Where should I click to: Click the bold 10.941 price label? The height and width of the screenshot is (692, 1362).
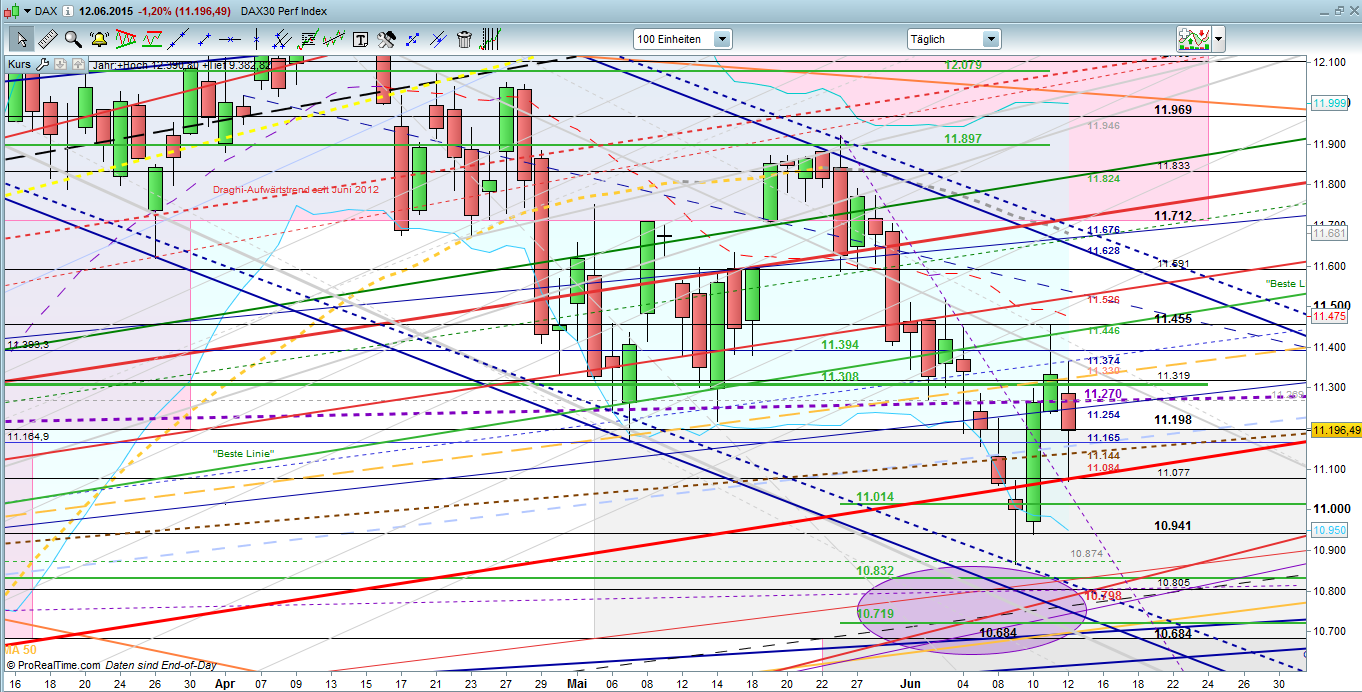point(1173,525)
